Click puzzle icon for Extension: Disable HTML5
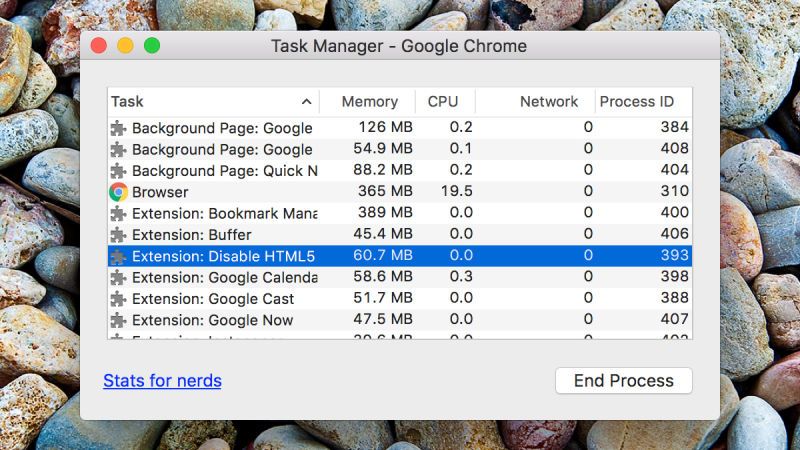800x450 pixels. point(118,256)
